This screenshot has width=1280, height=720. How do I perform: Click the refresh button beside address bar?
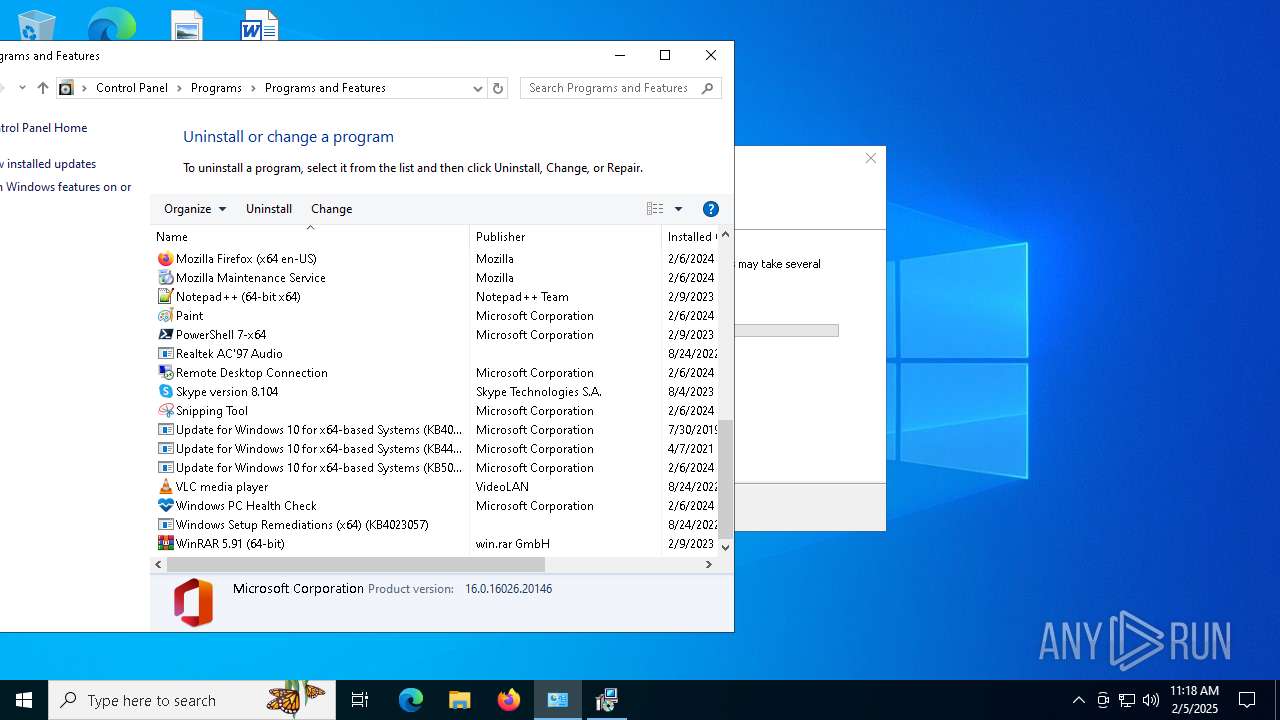(498, 88)
